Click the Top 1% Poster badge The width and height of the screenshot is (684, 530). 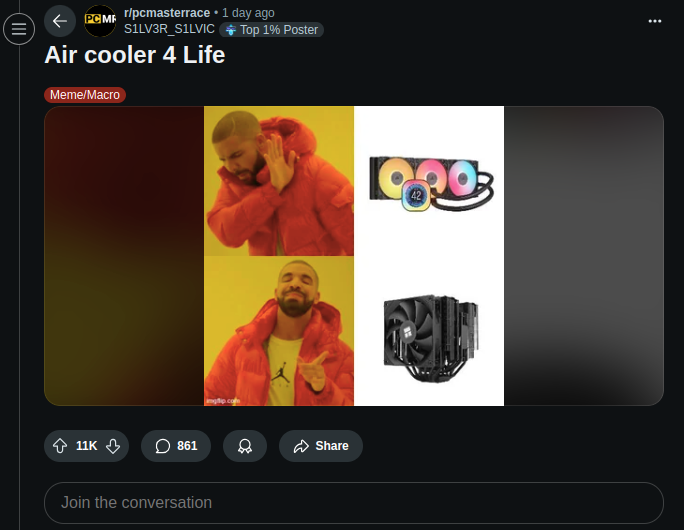(x=271, y=30)
